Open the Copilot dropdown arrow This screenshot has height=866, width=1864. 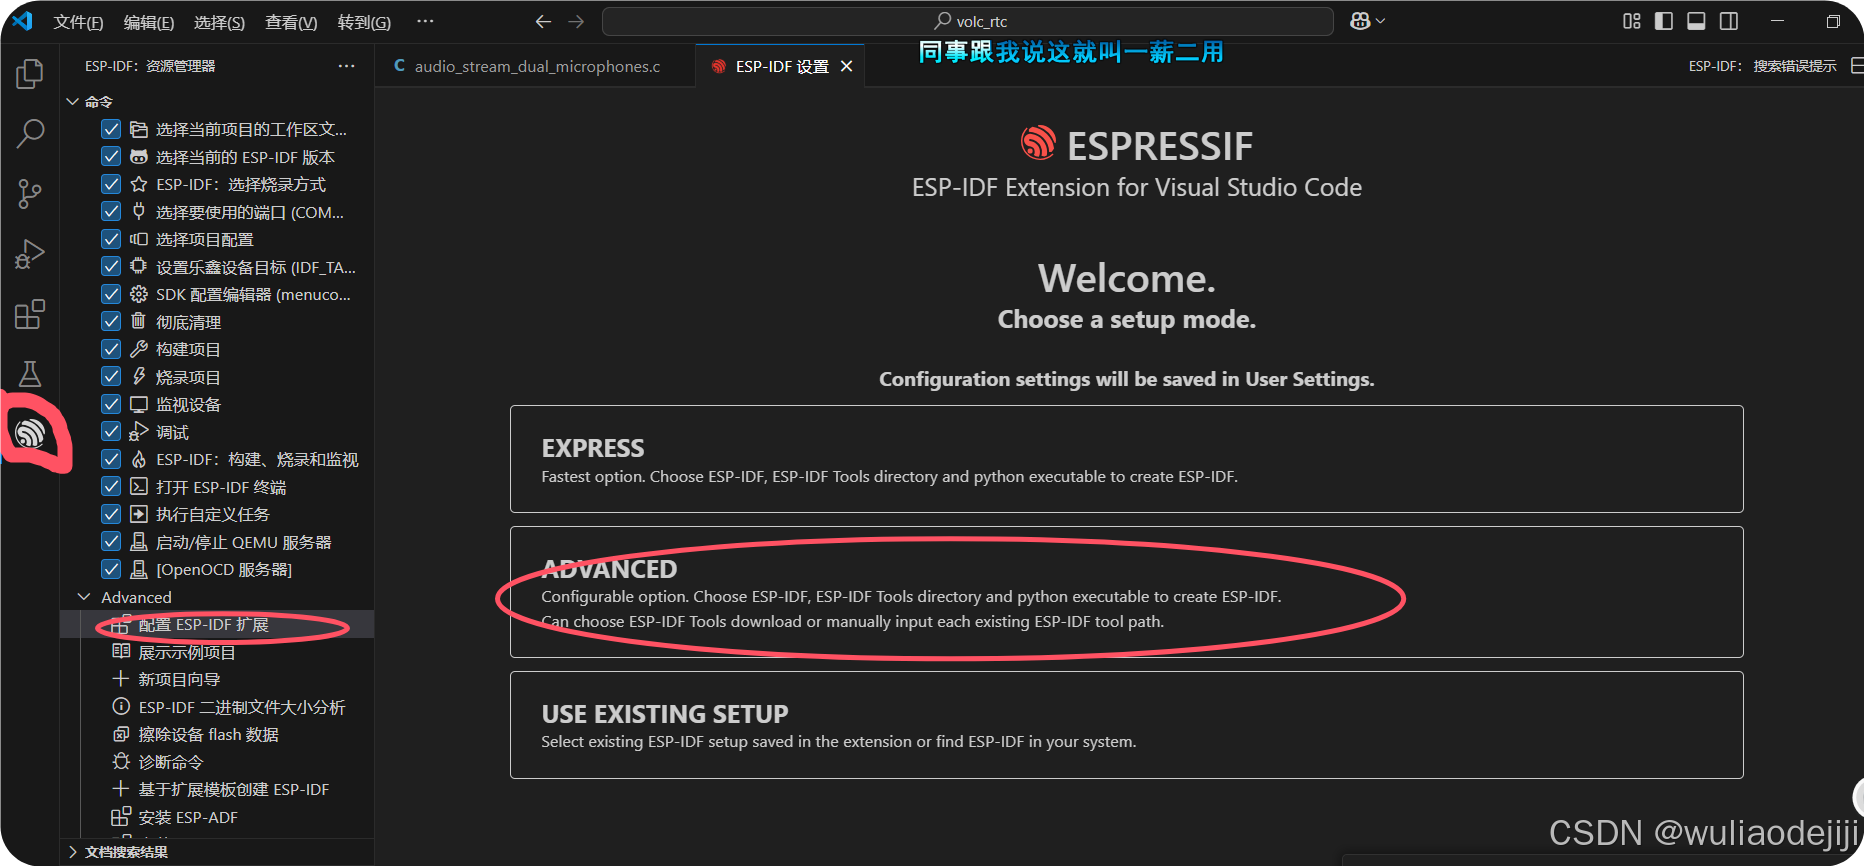(1381, 21)
